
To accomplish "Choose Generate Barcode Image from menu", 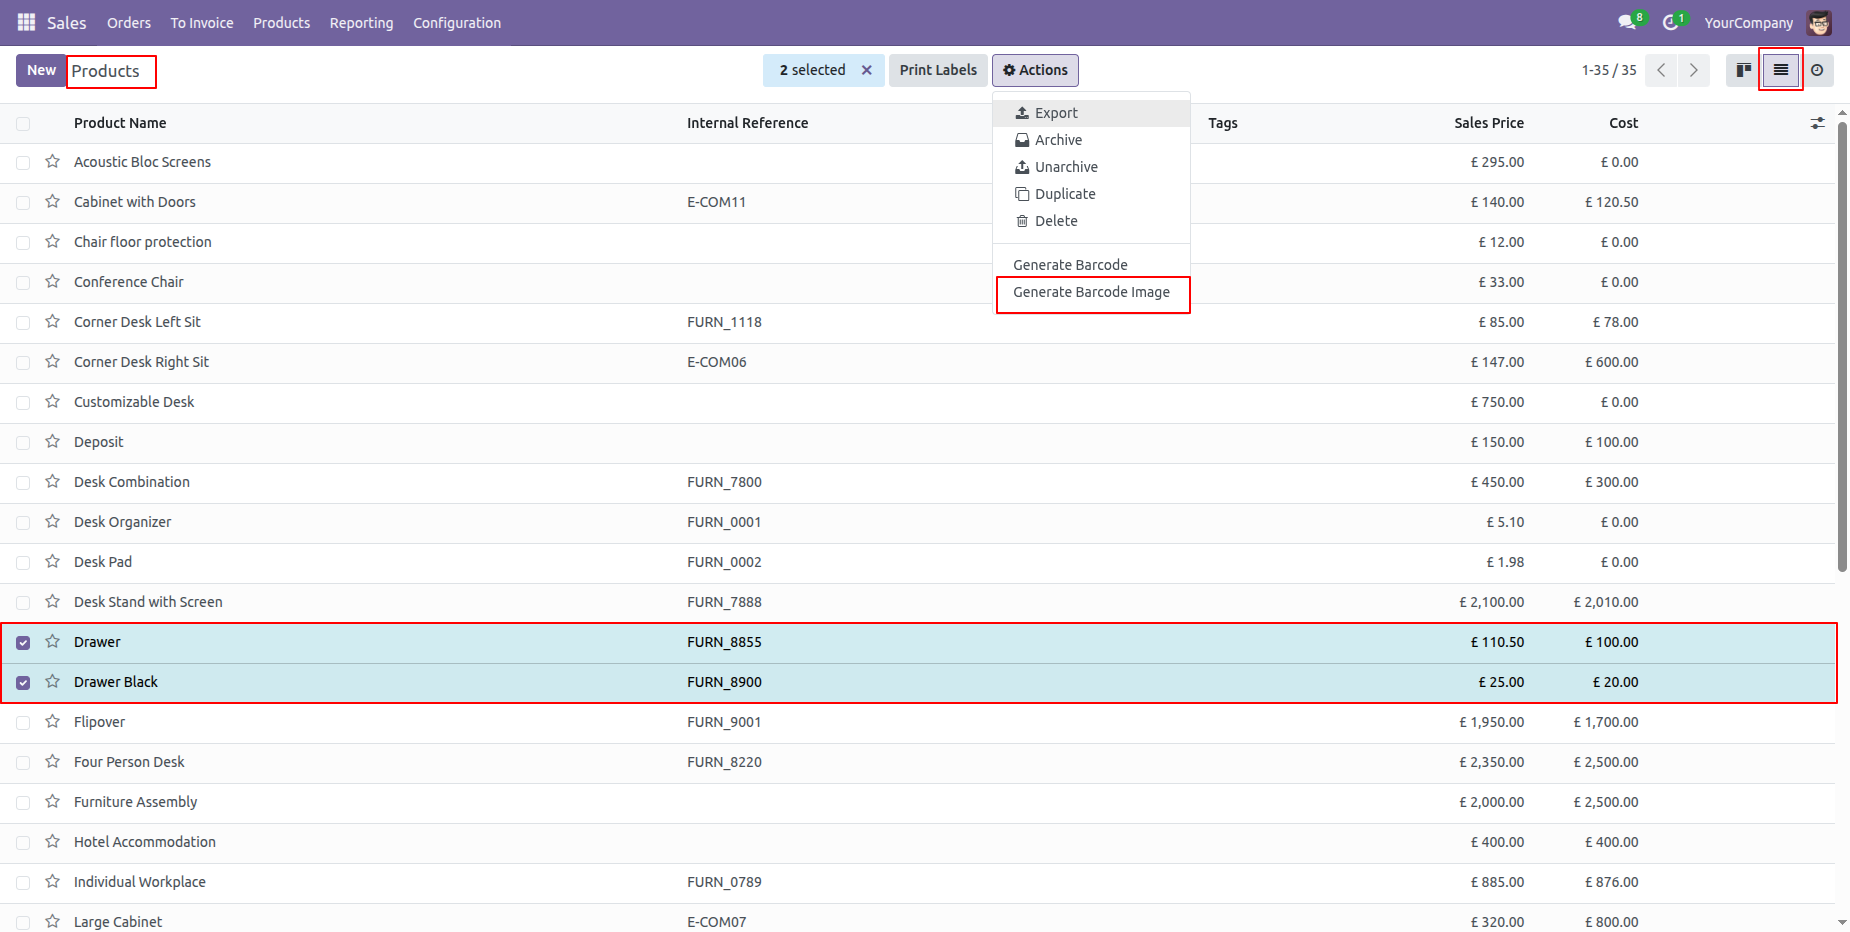I will point(1091,292).
